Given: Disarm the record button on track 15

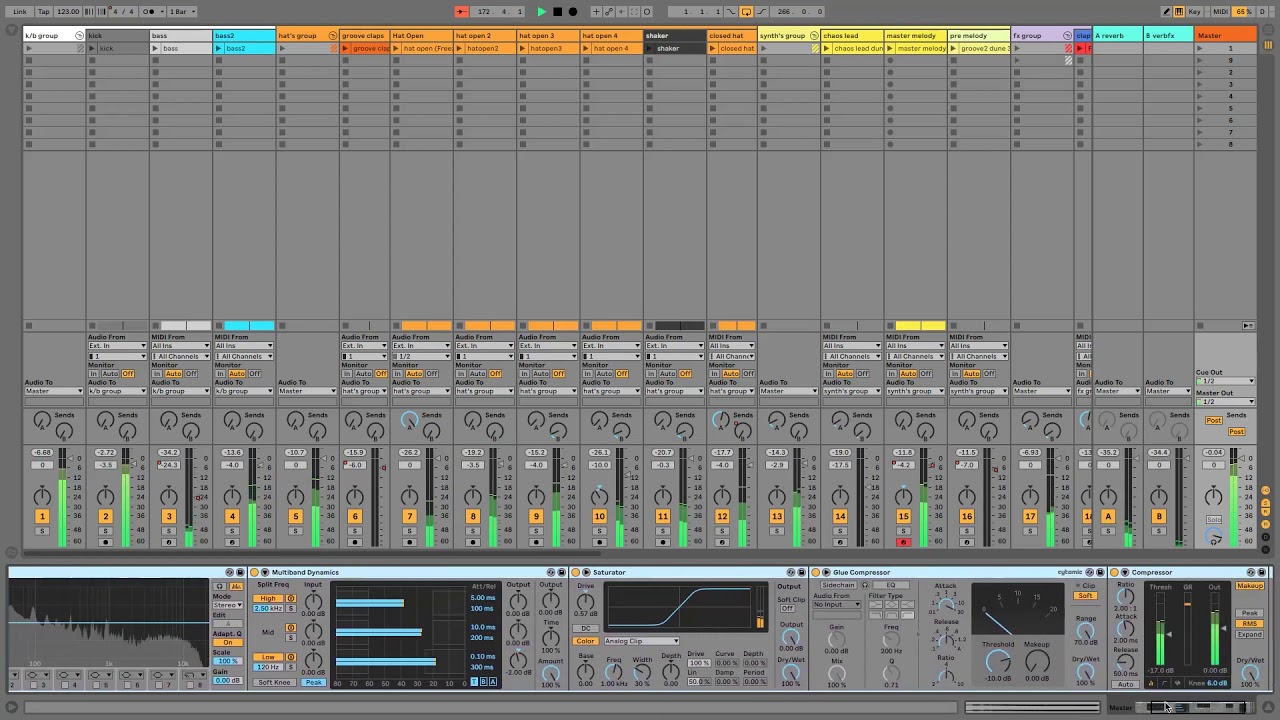Looking at the screenshot, I should coord(903,542).
